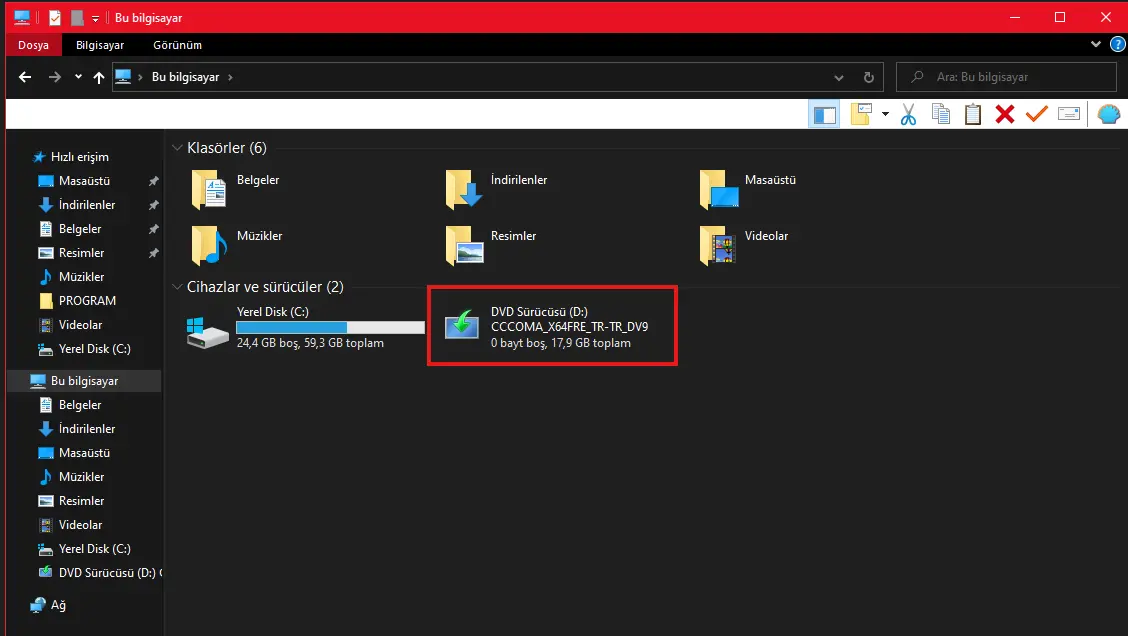Select Yerel Disk (C:) under Hızlı erişim
Image resolution: width=1128 pixels, height=636 pixels.
(94, 349)
